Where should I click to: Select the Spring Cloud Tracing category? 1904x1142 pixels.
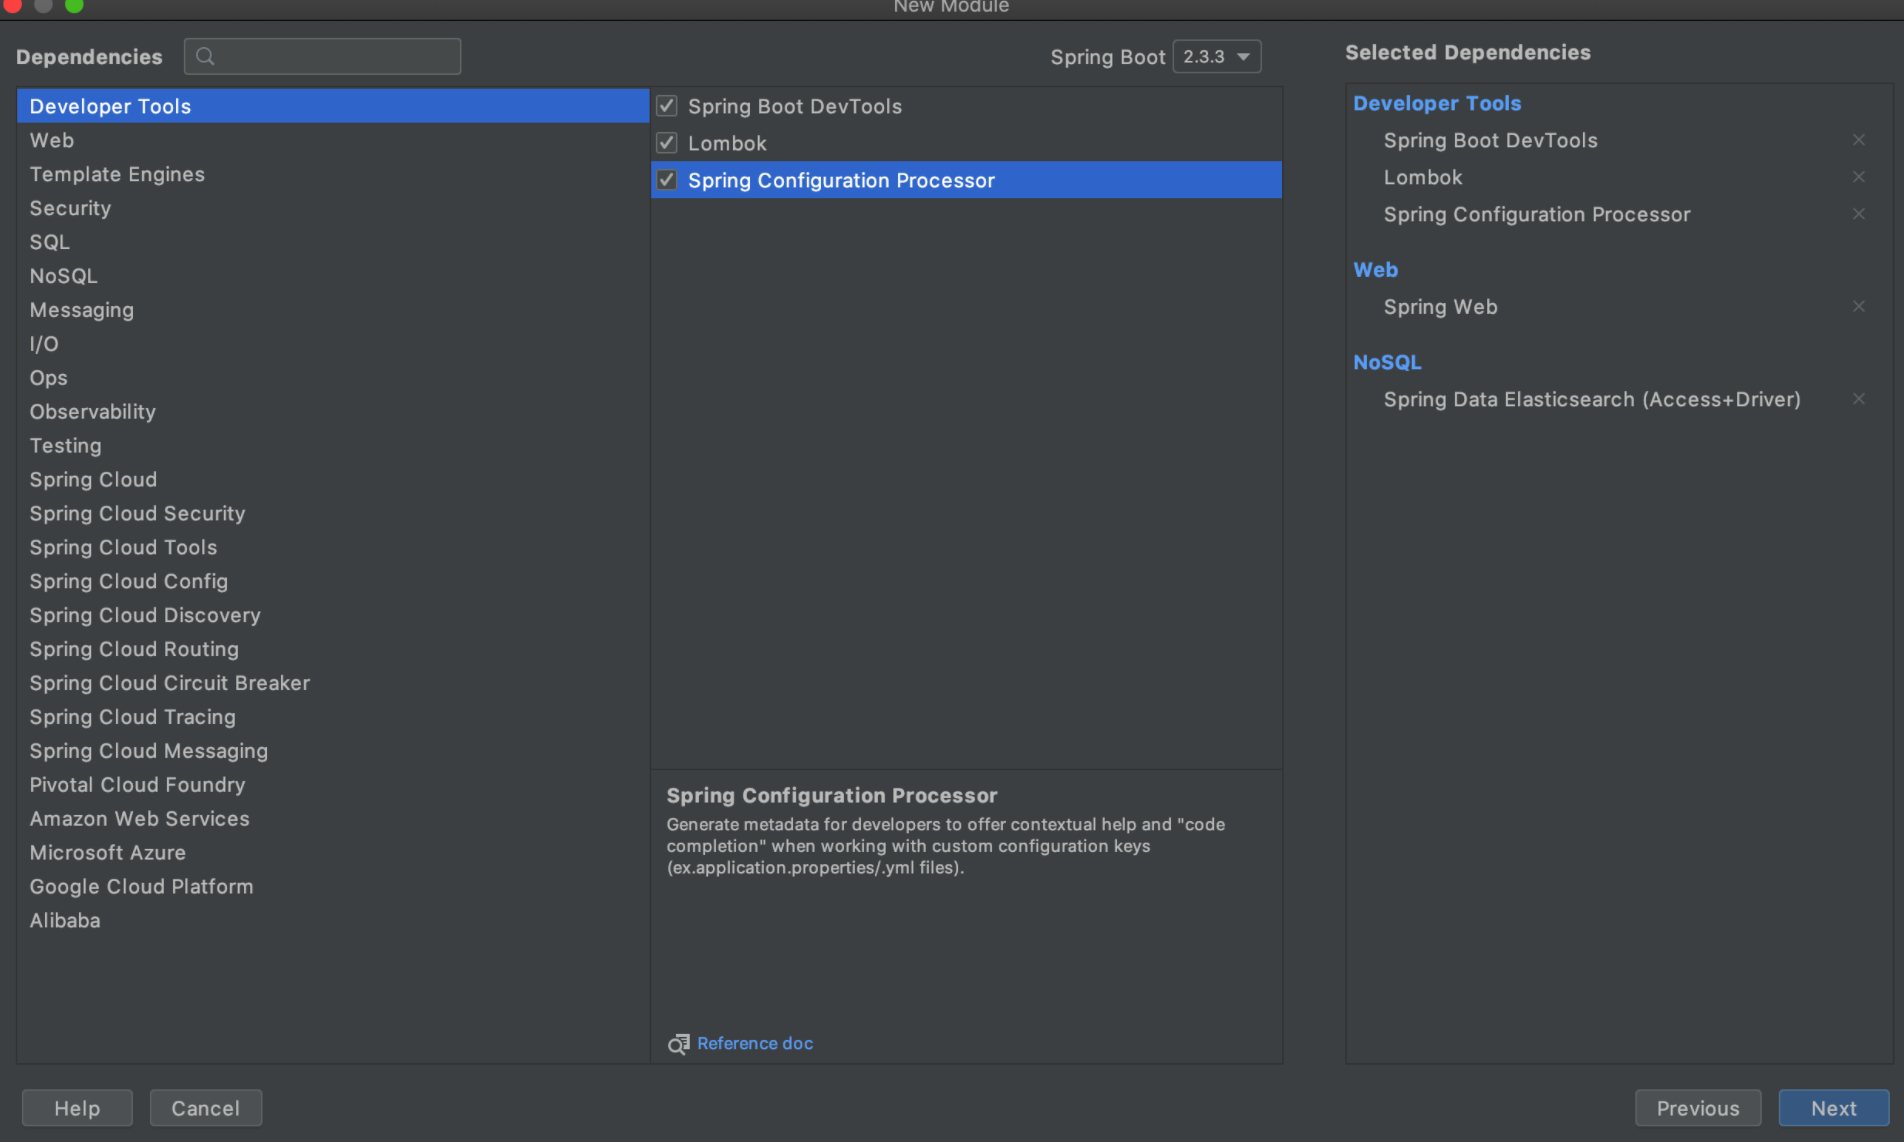[x=333, y=717]
